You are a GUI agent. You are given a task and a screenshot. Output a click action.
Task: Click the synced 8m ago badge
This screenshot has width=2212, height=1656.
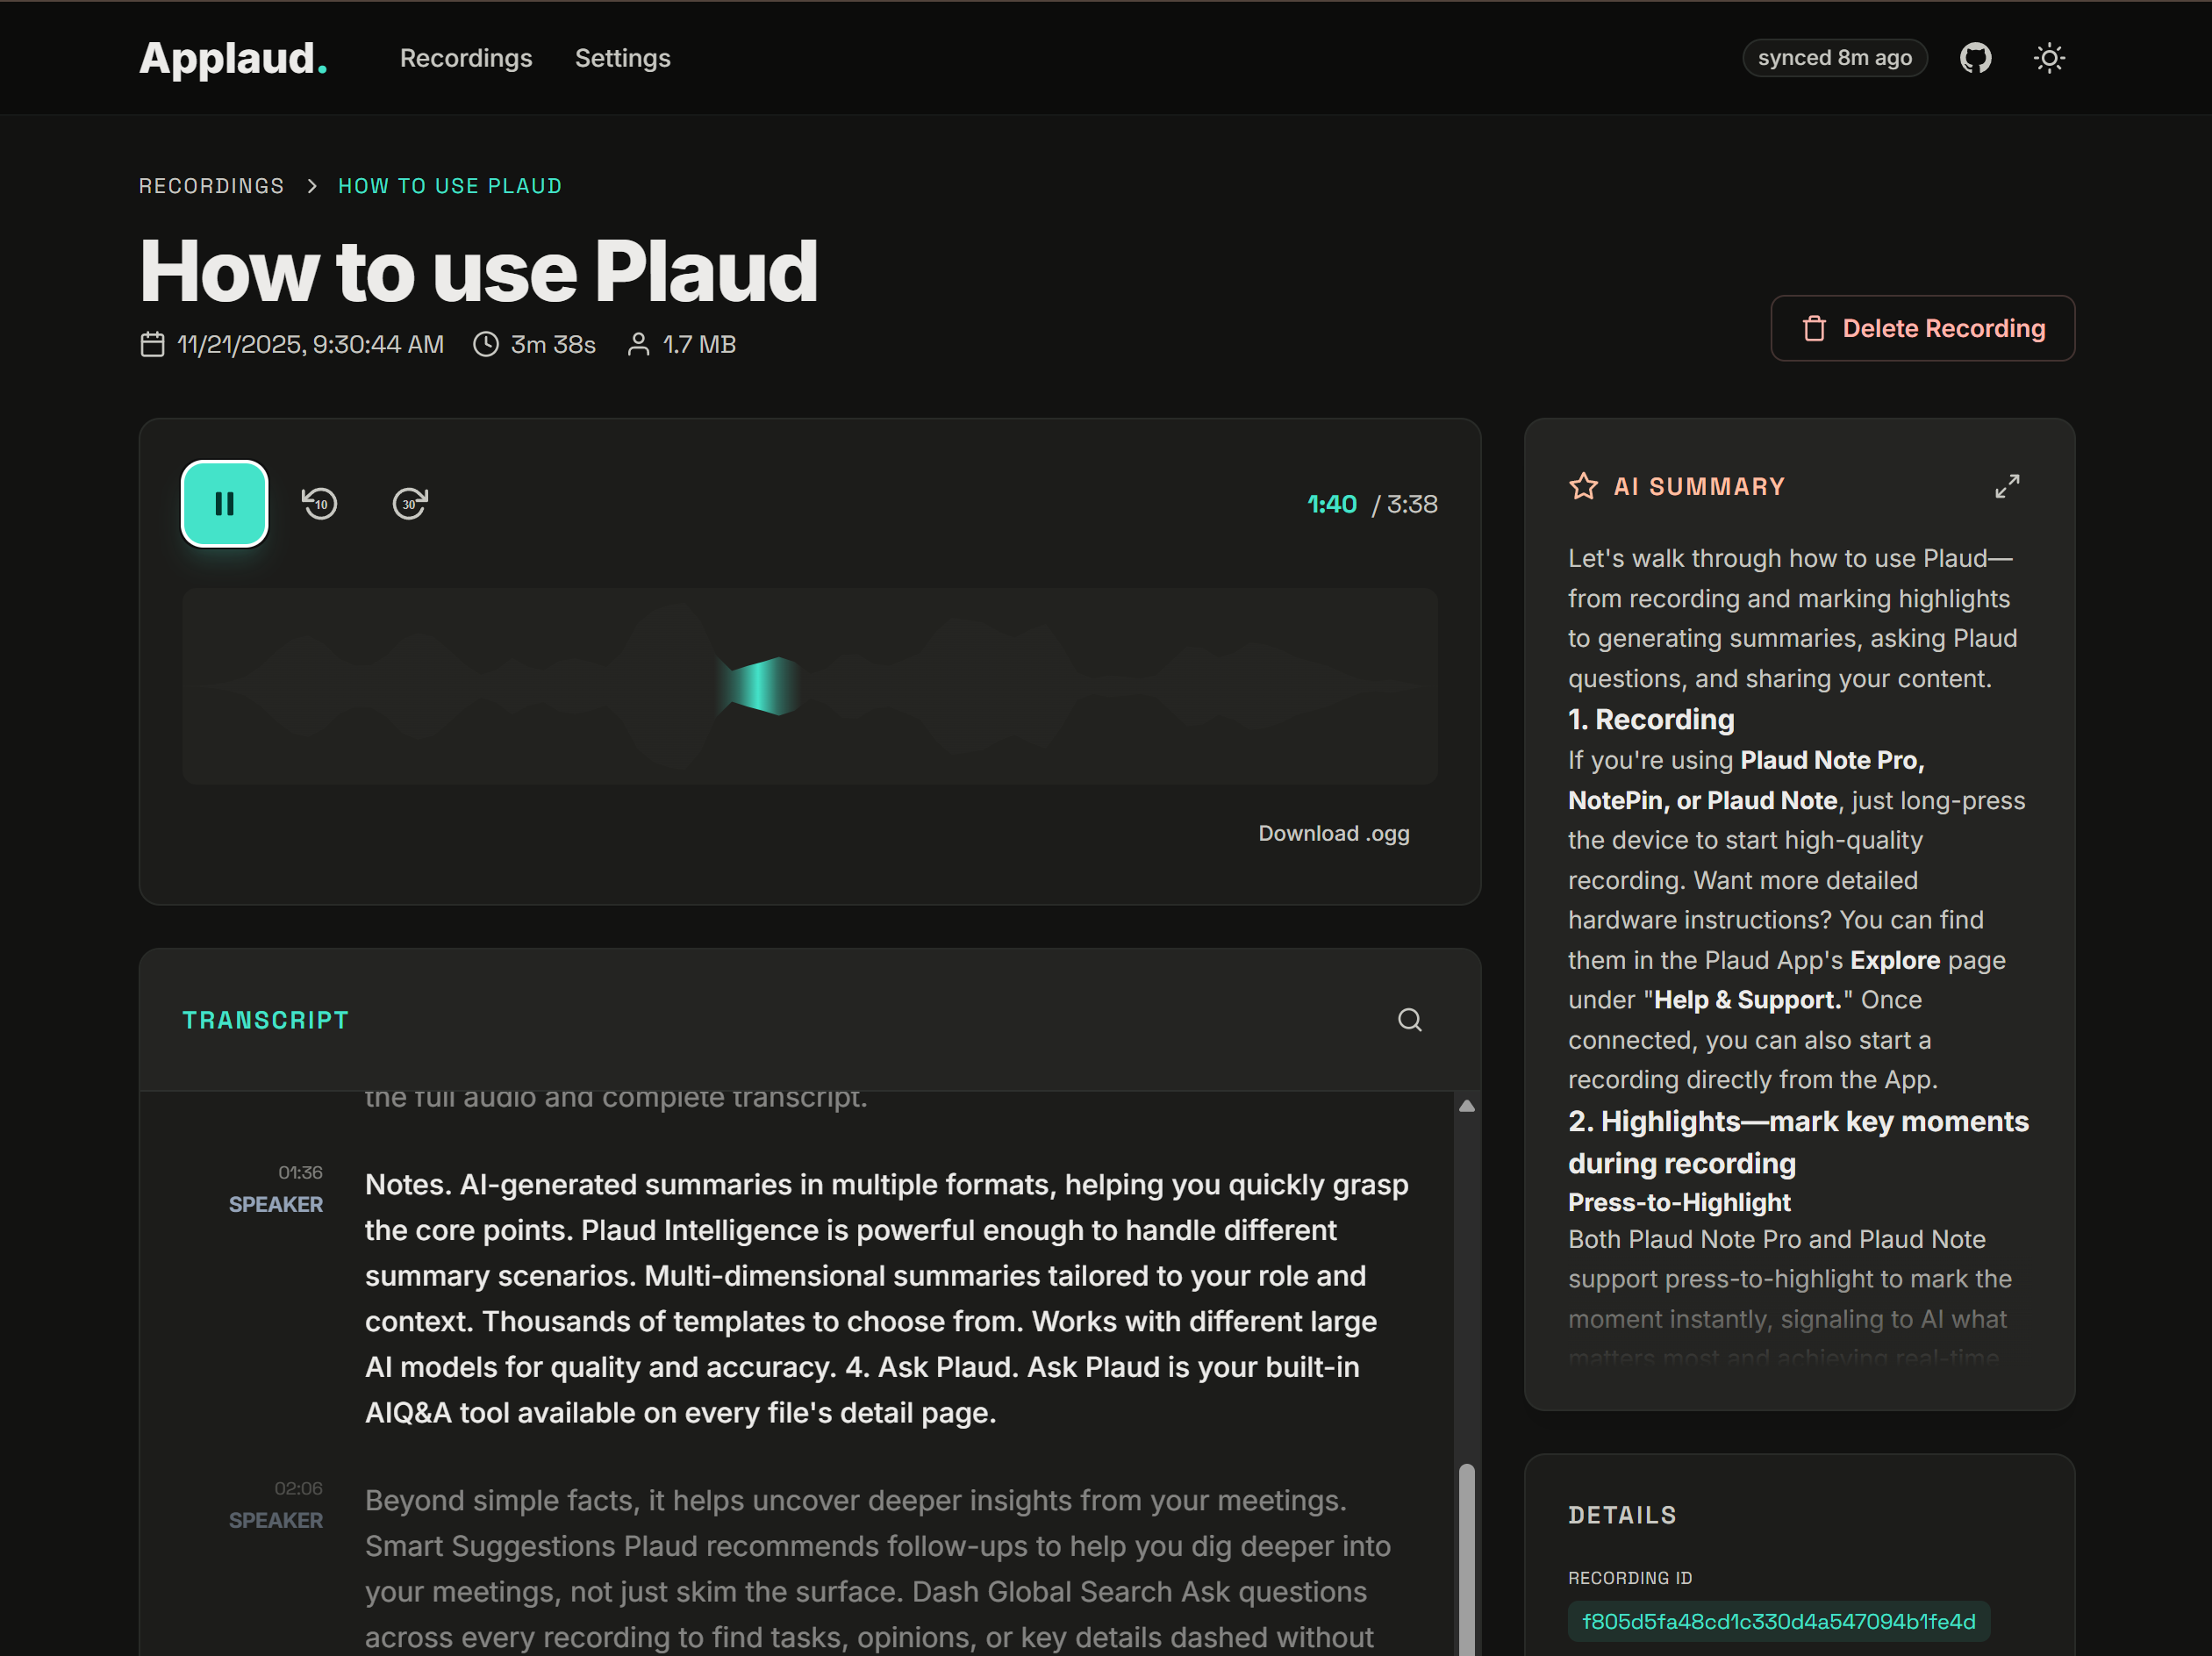pyautogui.click(x=1834, y=57)
